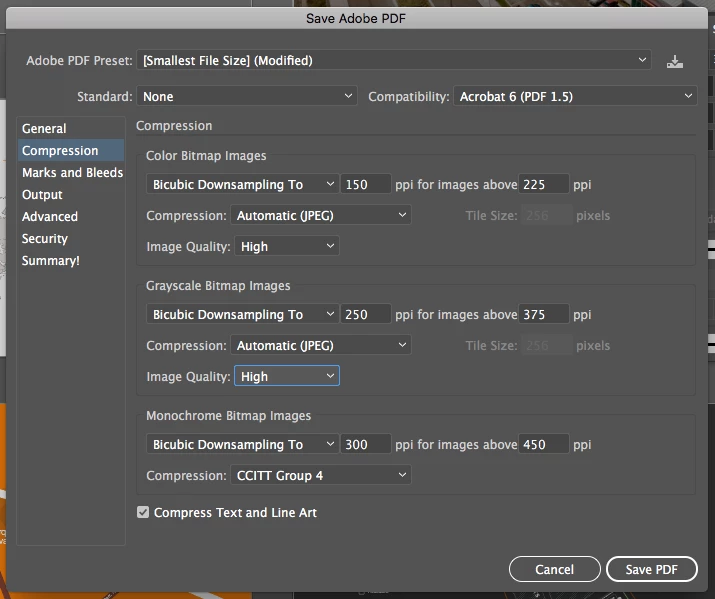715x599 pixels.
Task: Open the Advanced section
Action: point(71,217)
